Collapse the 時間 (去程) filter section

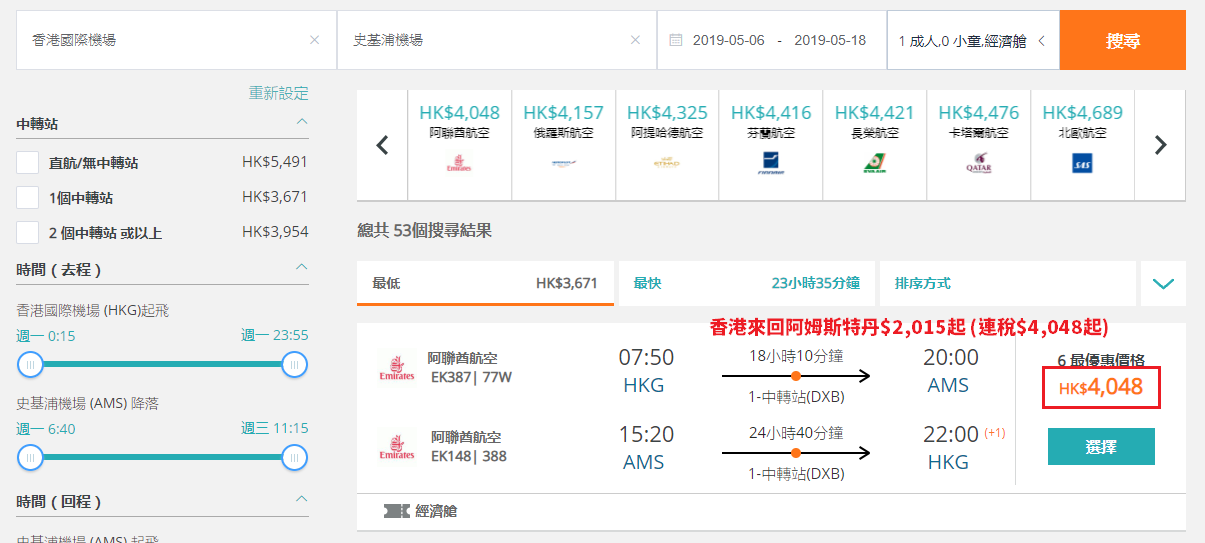[302, 267]
